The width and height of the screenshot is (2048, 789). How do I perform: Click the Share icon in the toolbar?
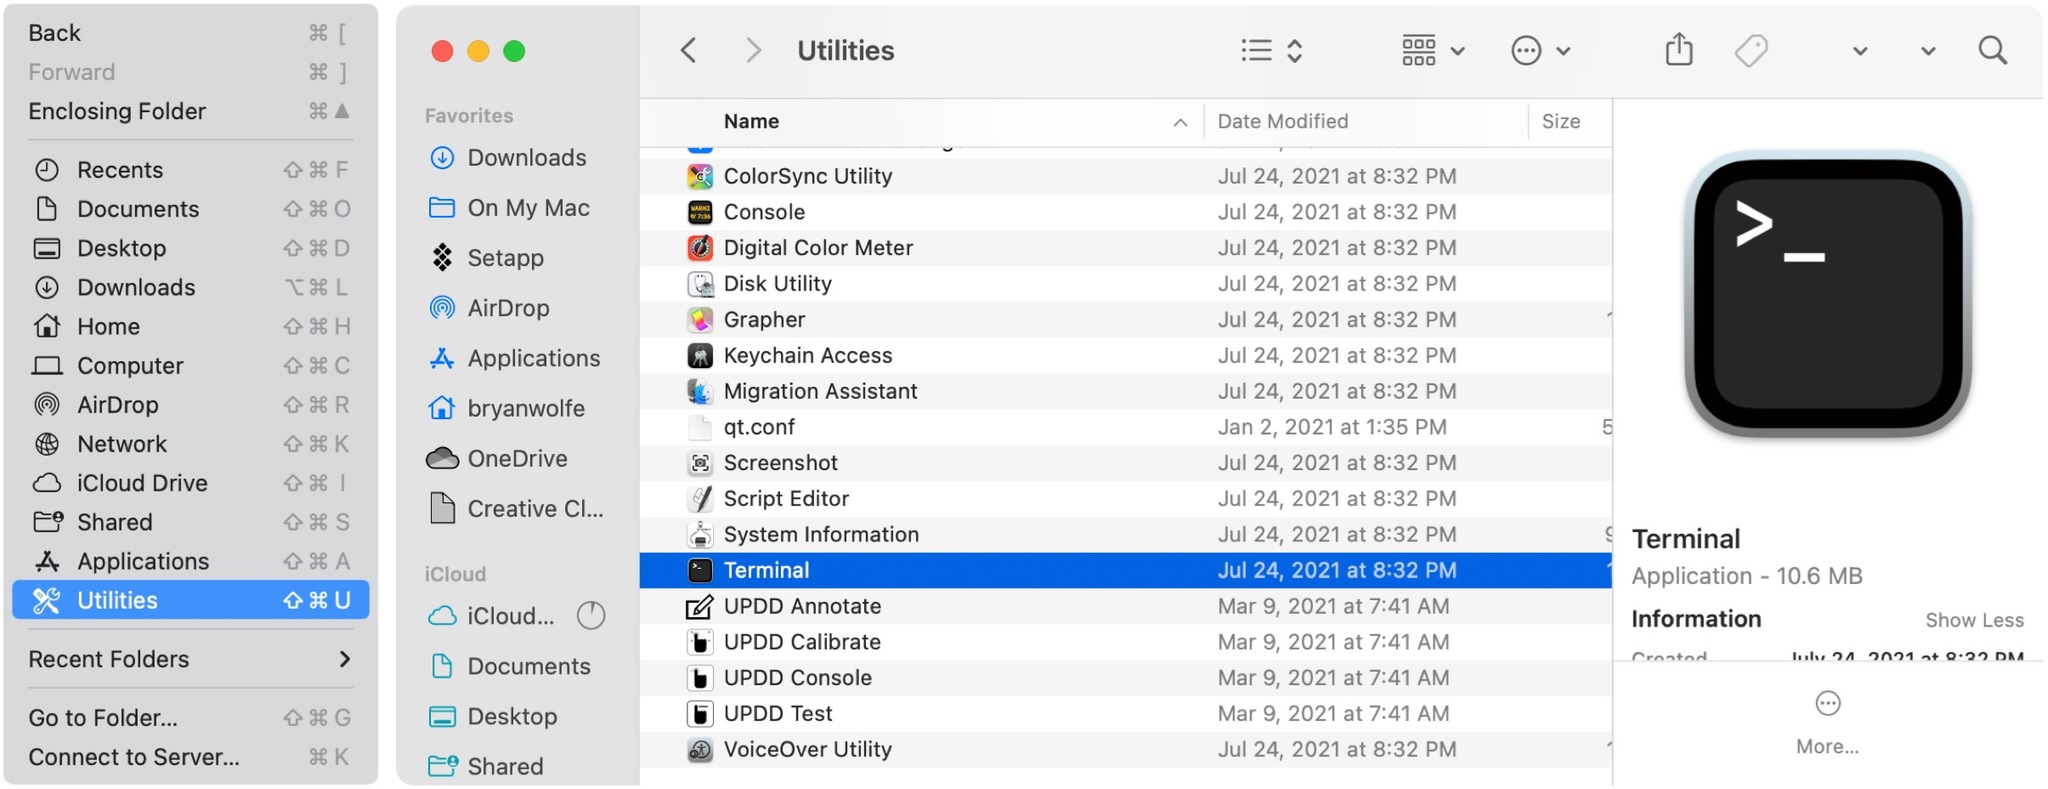click(1679, 50)
